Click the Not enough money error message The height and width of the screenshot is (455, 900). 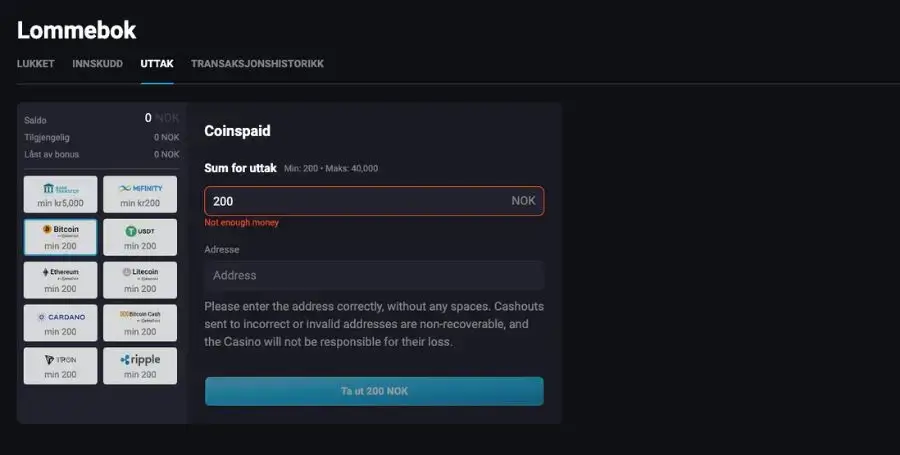coord(242,223)
